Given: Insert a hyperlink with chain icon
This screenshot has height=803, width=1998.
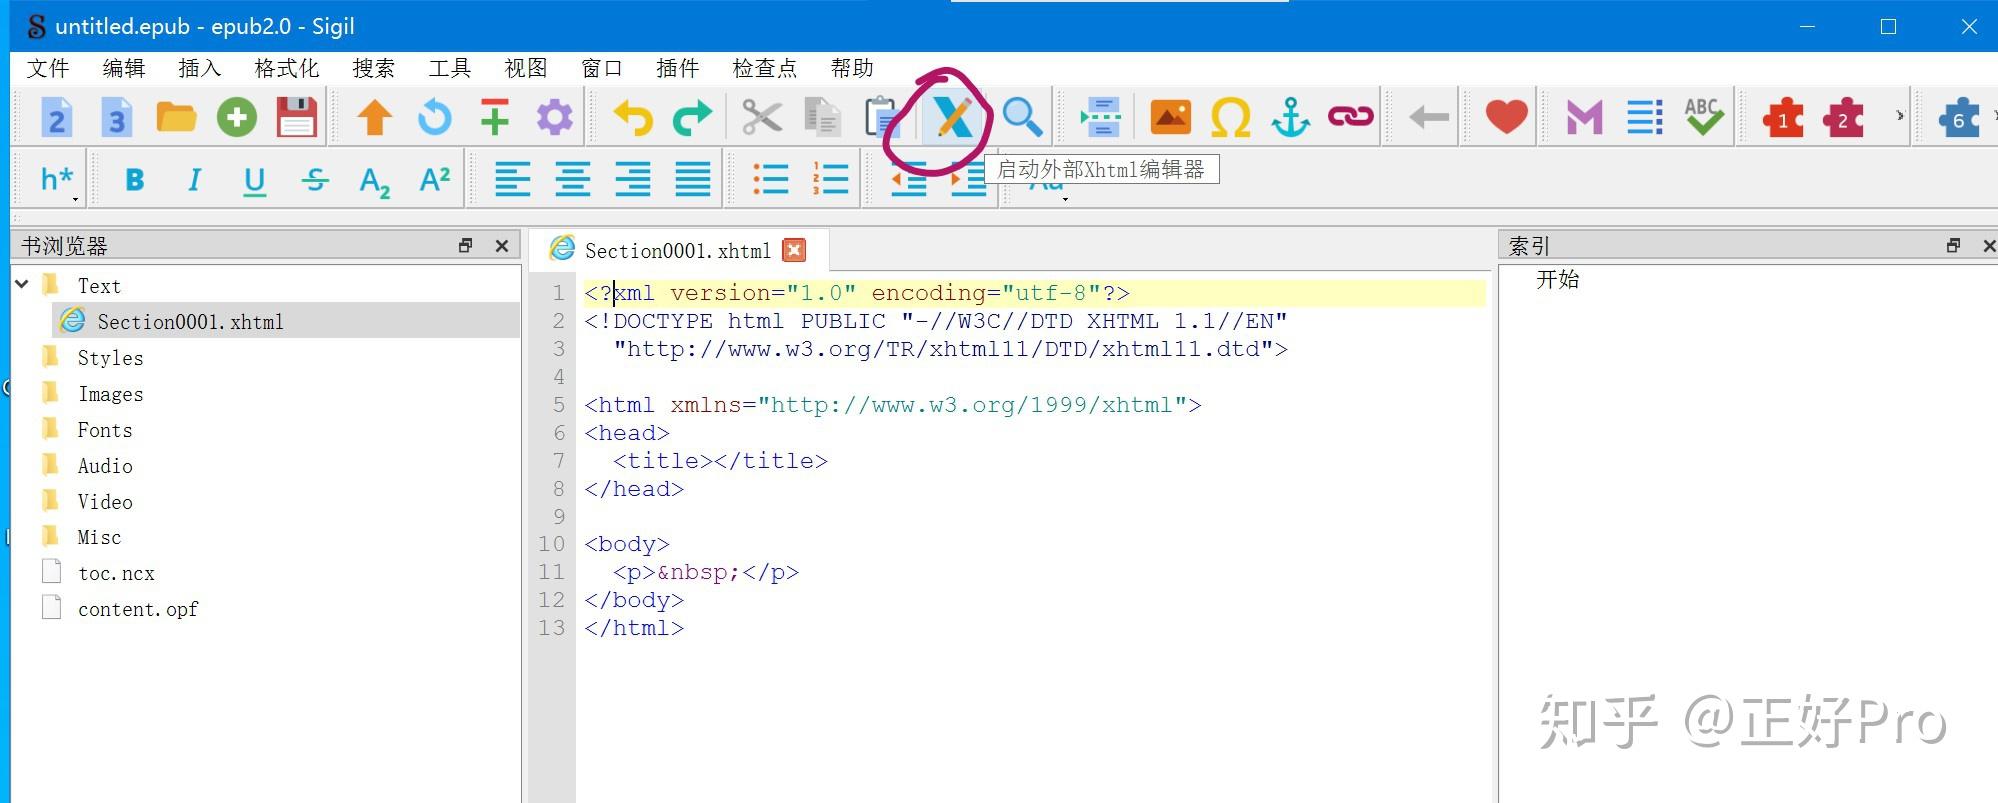Looking at the screenshot, I should pos(1351,117).
